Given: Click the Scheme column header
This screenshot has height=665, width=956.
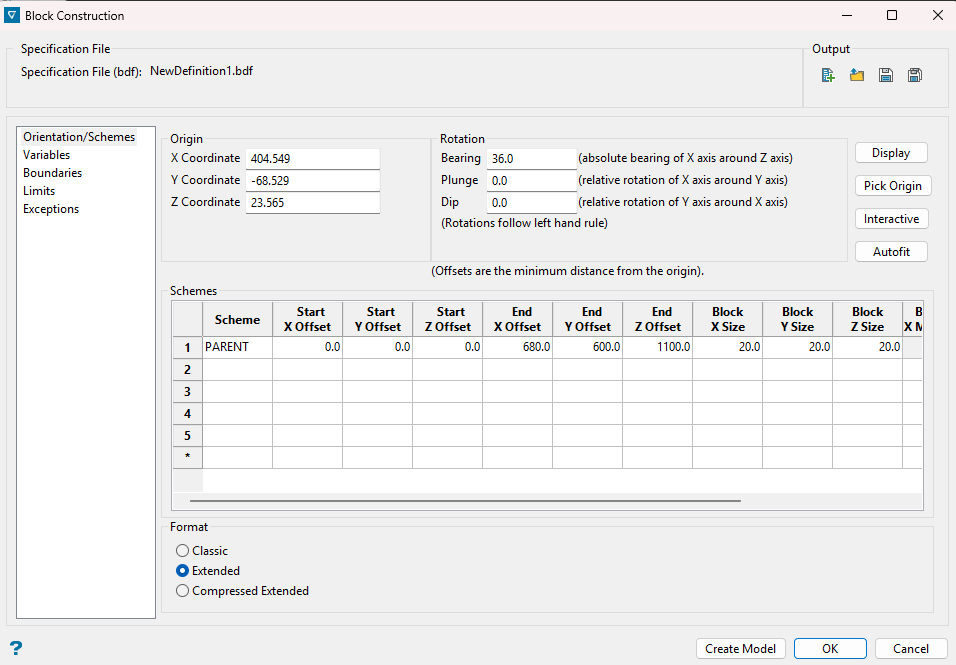Looking at the screenshot, I should 237,319.
